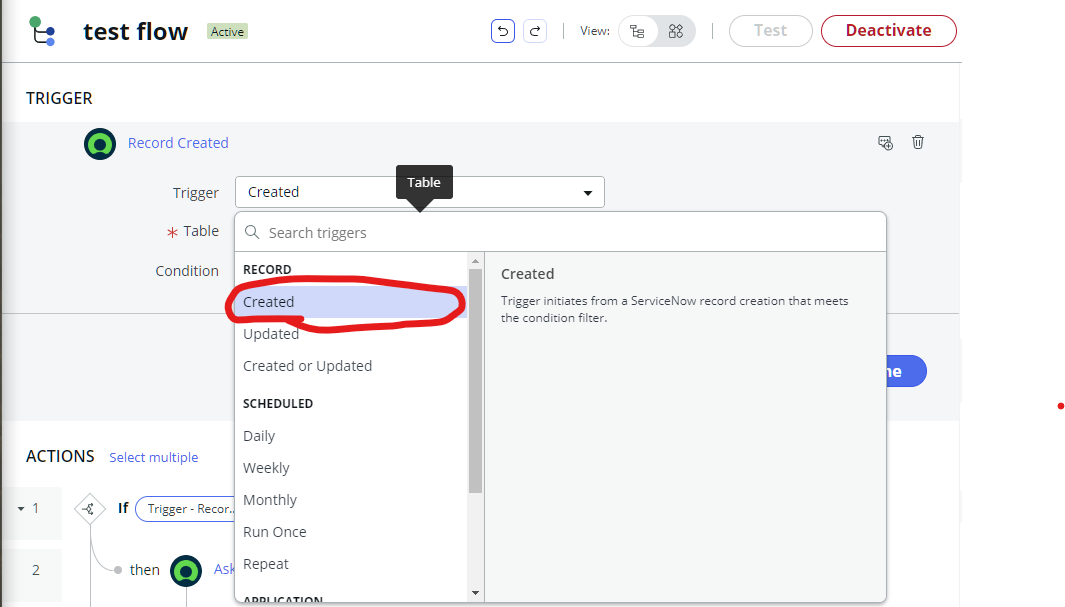Choose the Repeat trigger
This screenshot has height=607, width=1065.
point(350,564)
